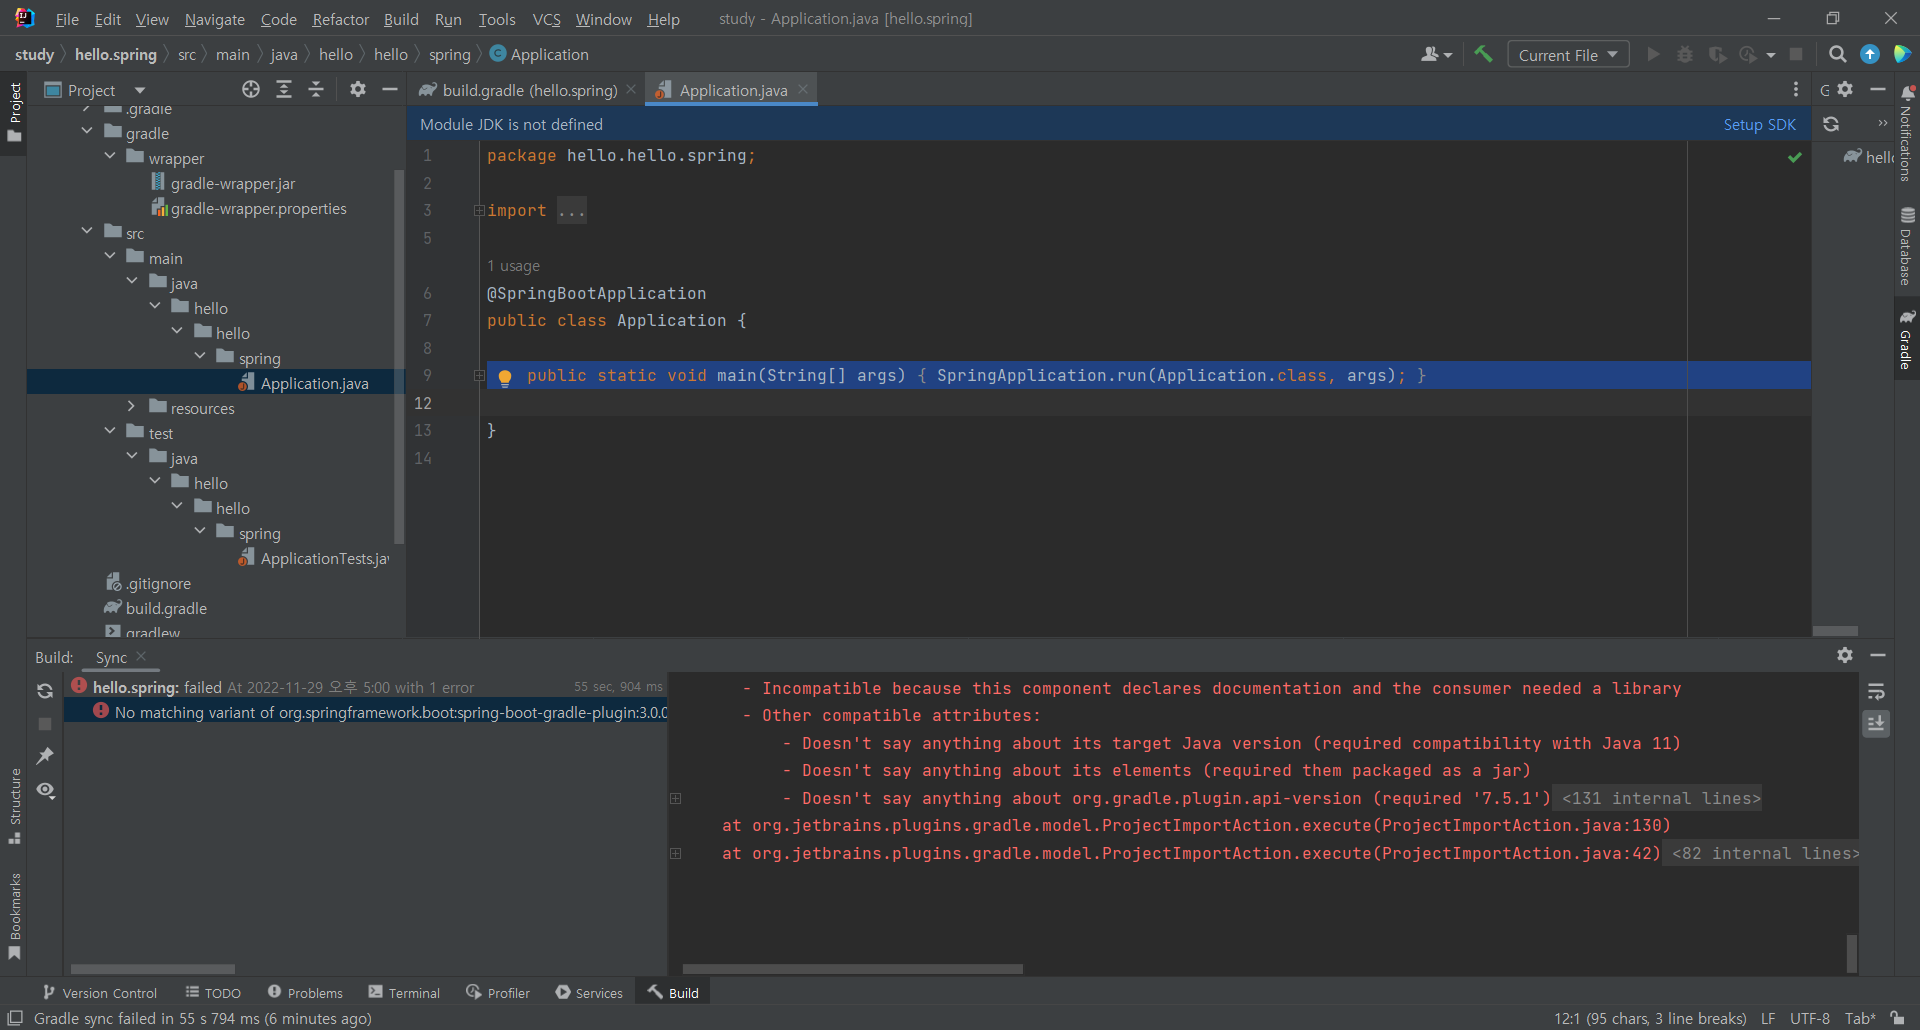1920x1030 pixels.
Task: Close the Sync tab in Build panel
Action: [141, 656]
